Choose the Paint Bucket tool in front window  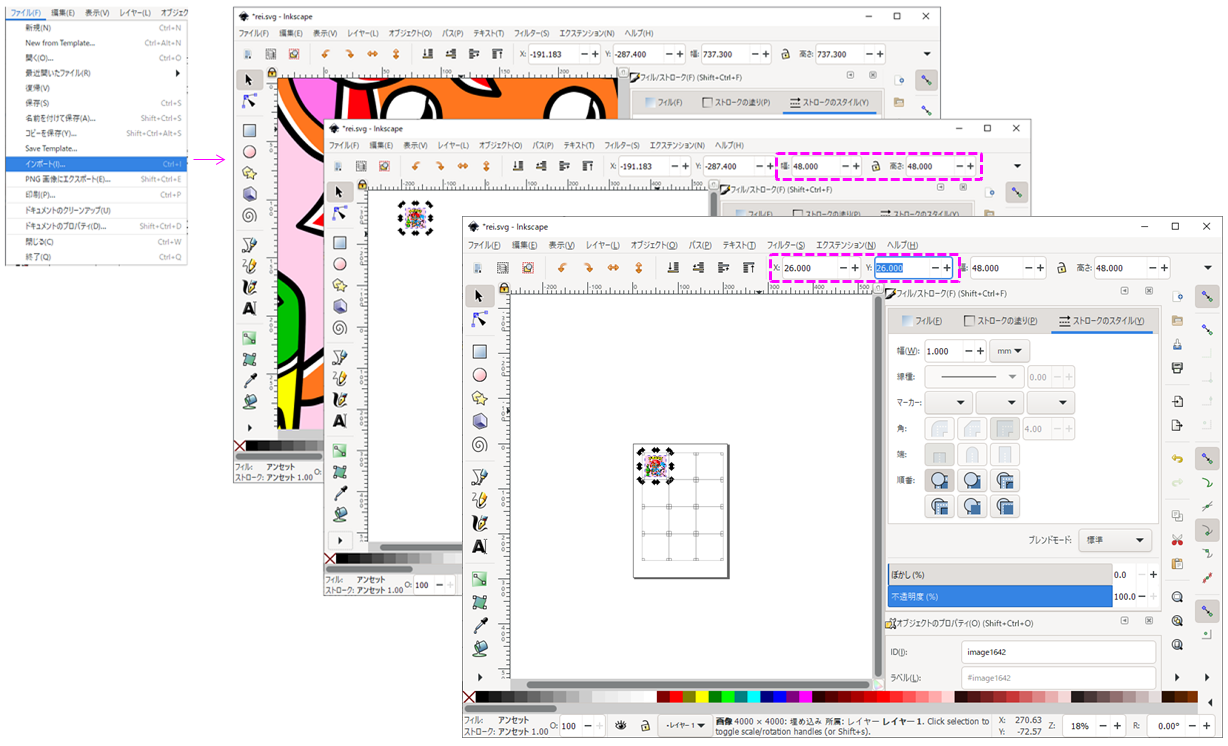479,648
